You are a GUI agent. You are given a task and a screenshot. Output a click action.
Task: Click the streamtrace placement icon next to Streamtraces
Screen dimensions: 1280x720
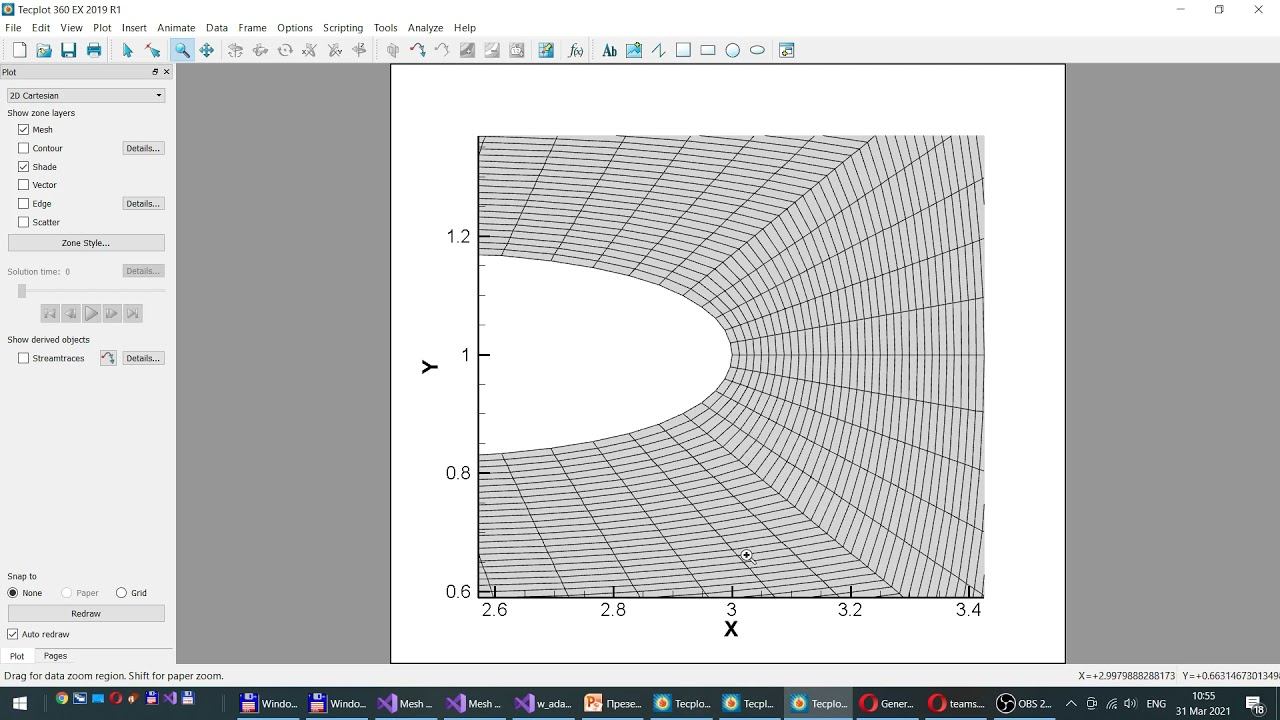click(108, 358)
